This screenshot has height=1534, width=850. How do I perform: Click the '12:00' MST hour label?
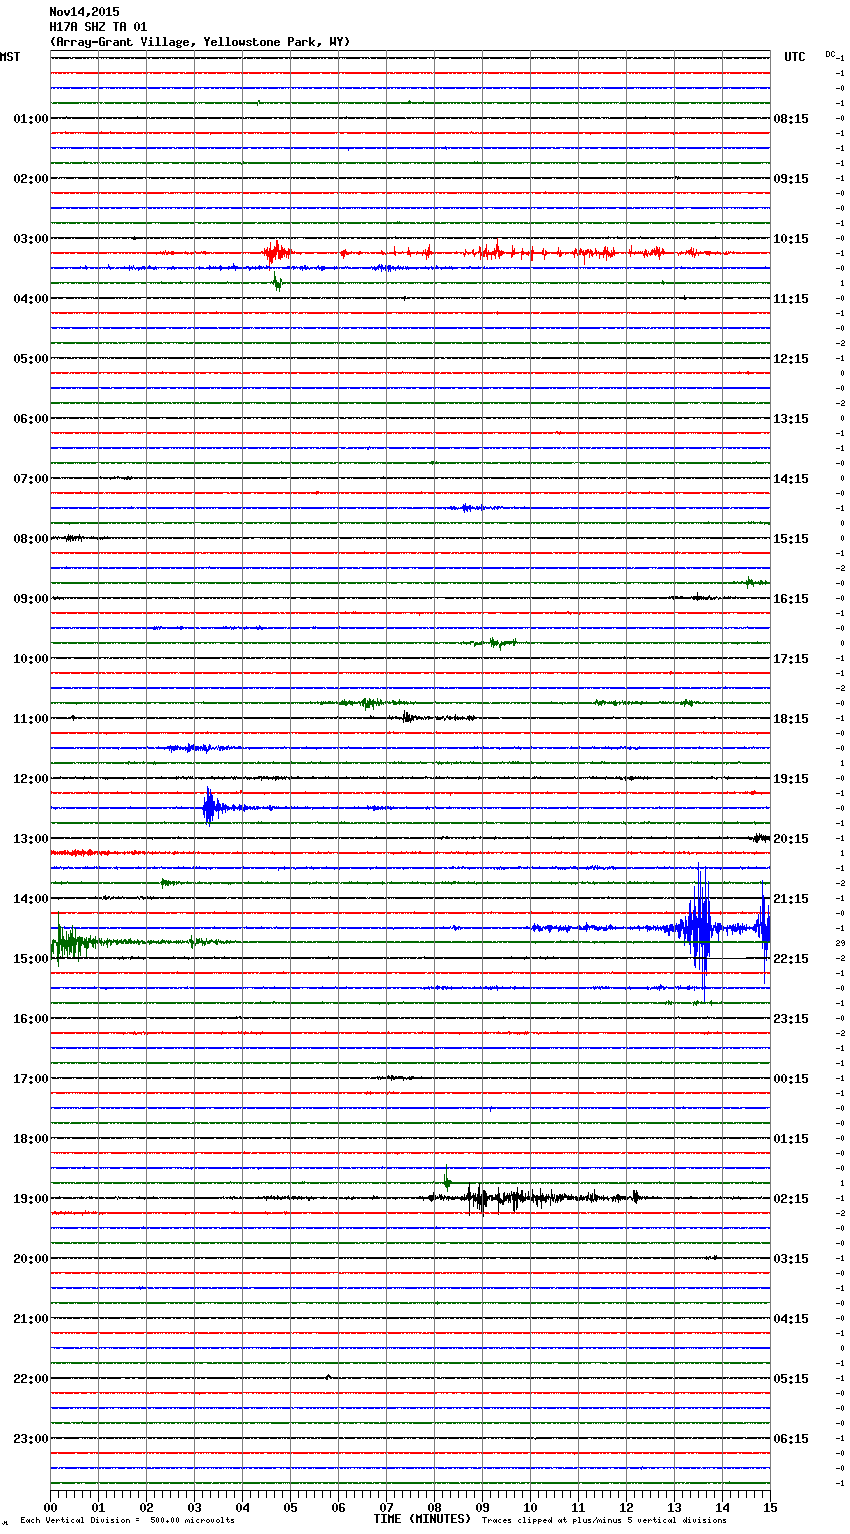coord(30,779)
